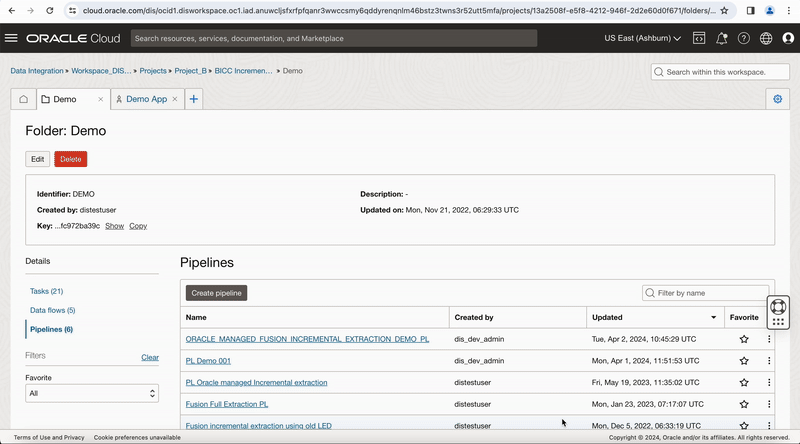This screenshot has width=800, height=444.
Task: View site information icon in address bar
Action: pos(72,10)
